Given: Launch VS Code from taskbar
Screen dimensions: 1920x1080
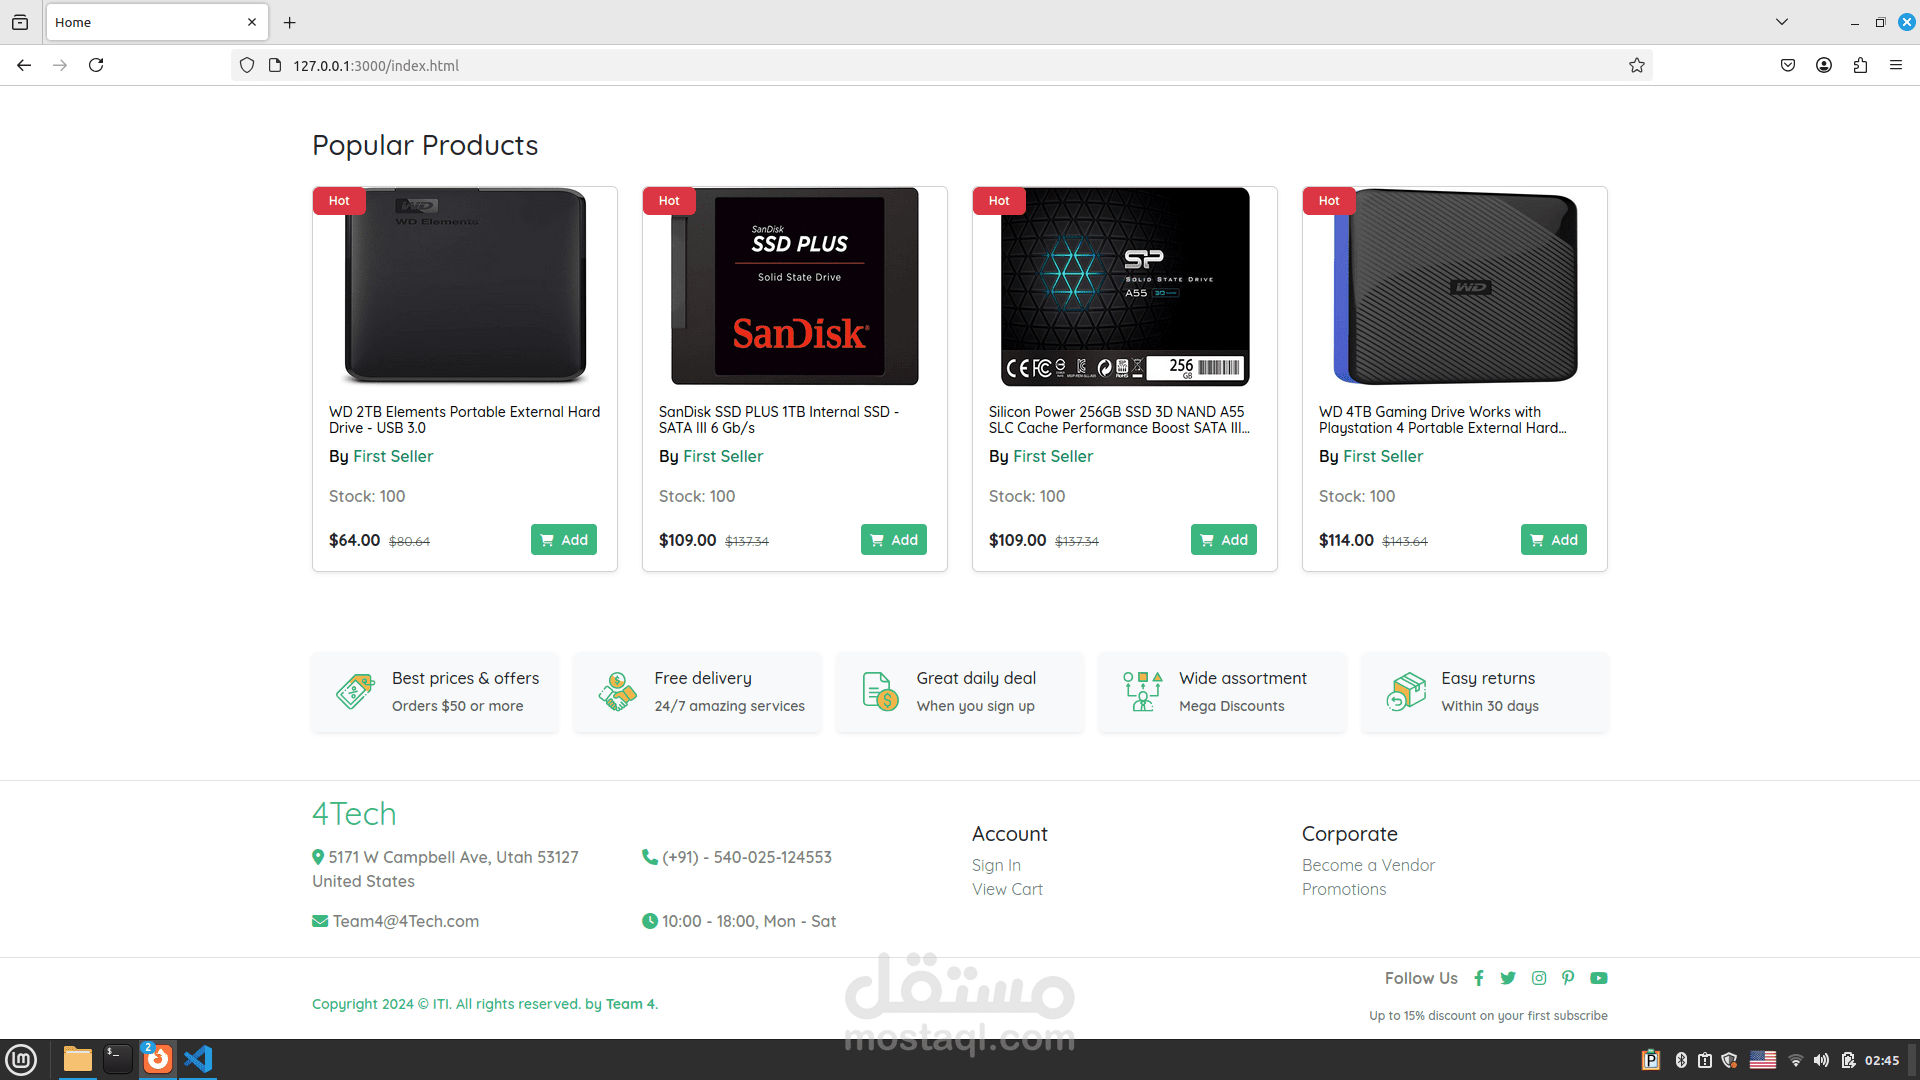Looking at the screenshot, I should [198, 1059].
